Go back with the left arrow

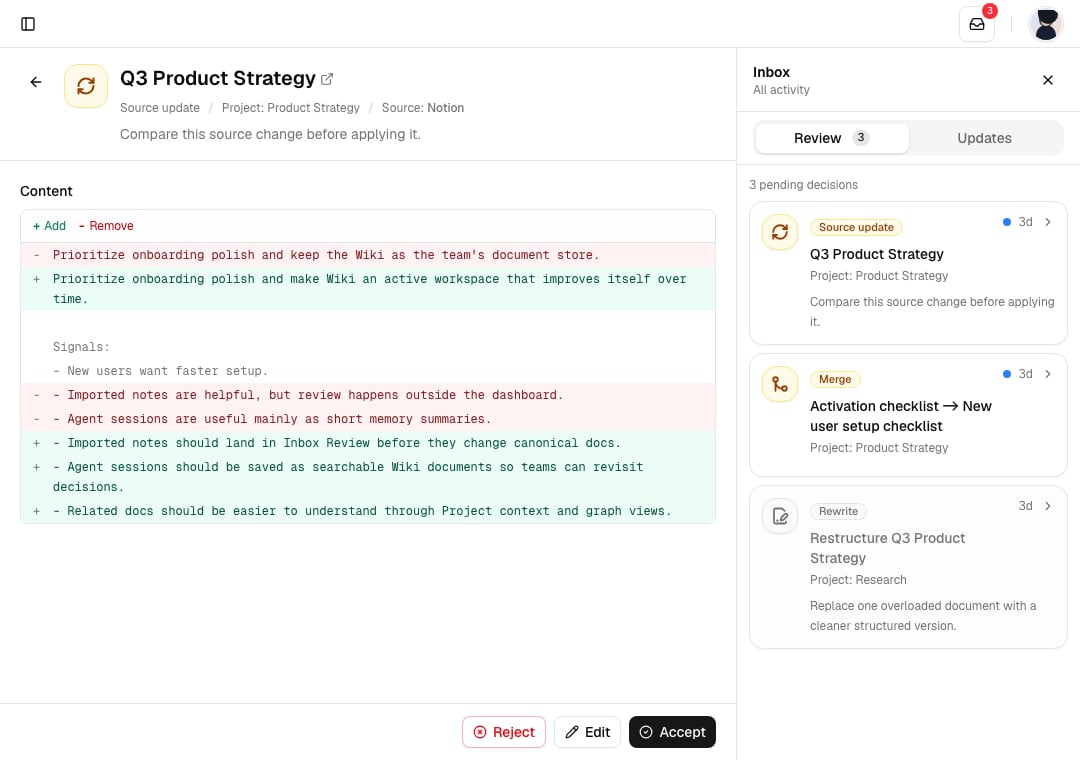pyautogui.click(x=36, y=82)
